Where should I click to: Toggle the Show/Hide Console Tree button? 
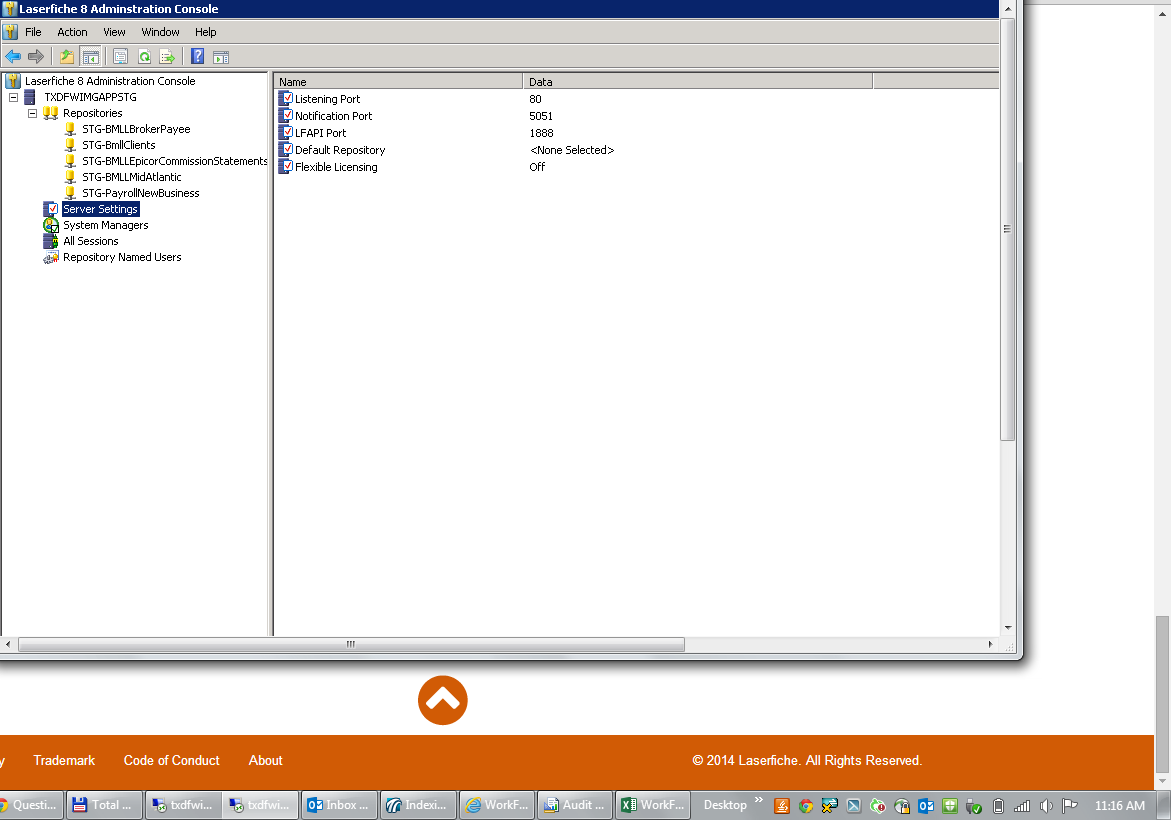click(90, 57)
